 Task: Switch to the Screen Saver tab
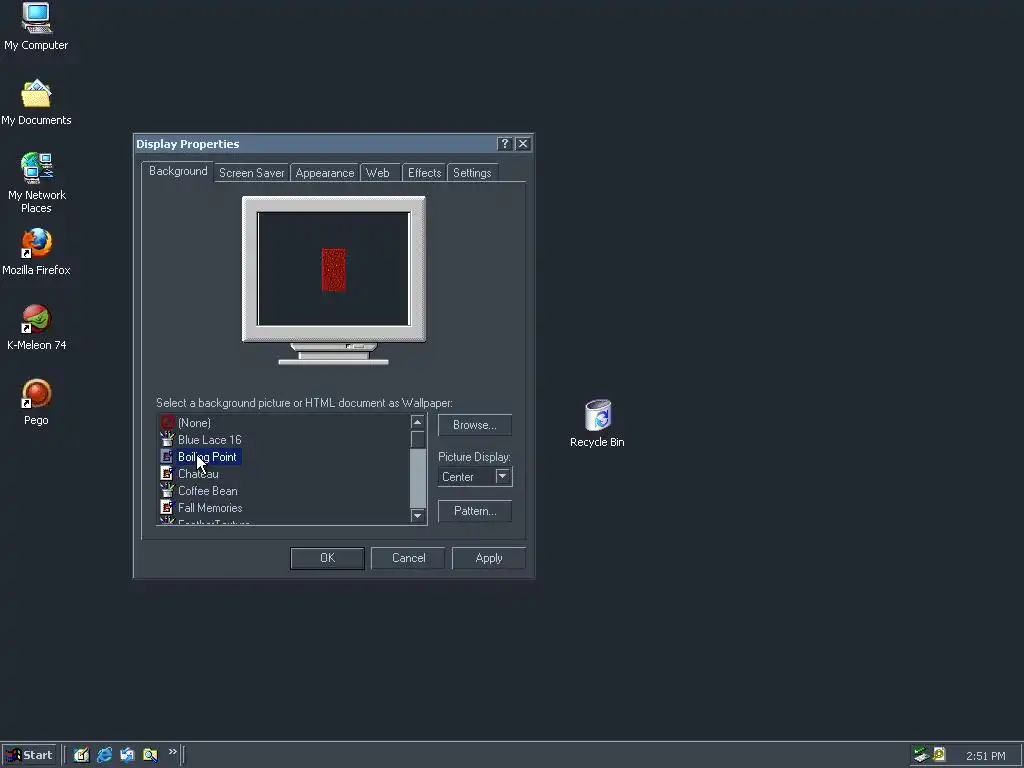coord(251,173)
